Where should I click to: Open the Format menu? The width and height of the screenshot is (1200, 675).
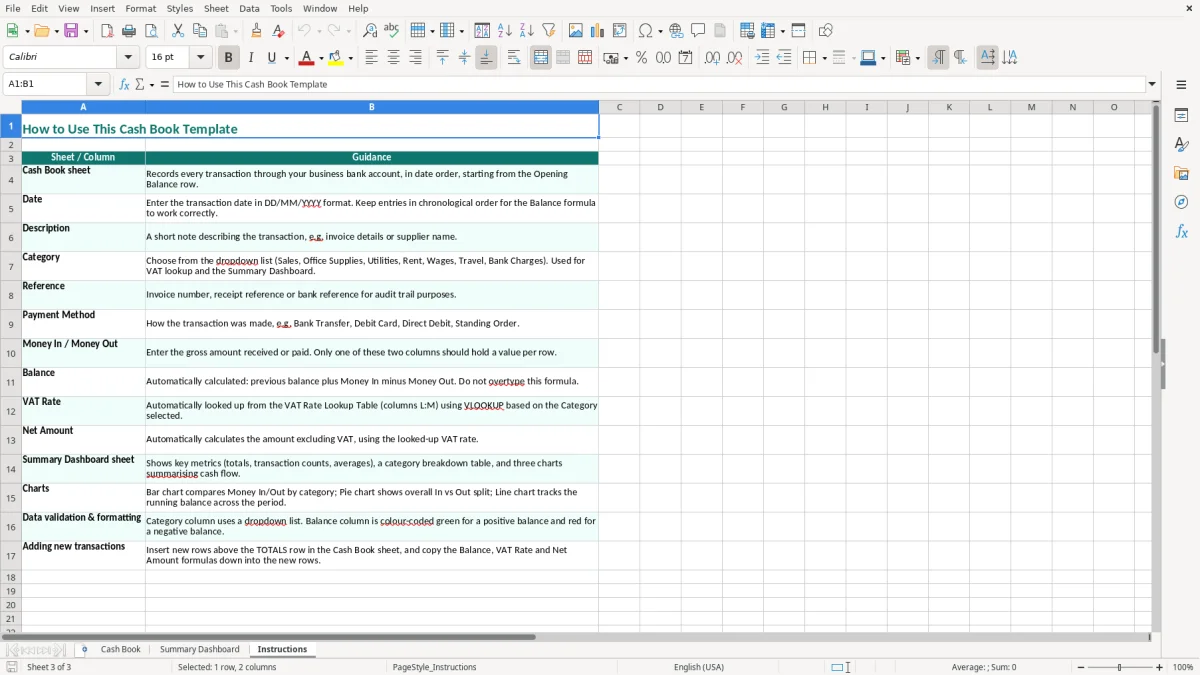pyautogui.click(x=140, y=8)
